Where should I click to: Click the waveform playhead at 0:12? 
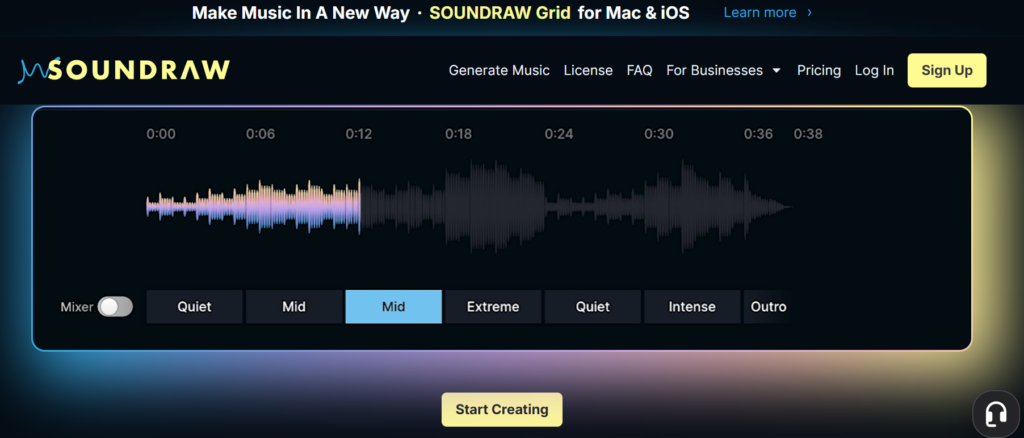click(360, 206)
